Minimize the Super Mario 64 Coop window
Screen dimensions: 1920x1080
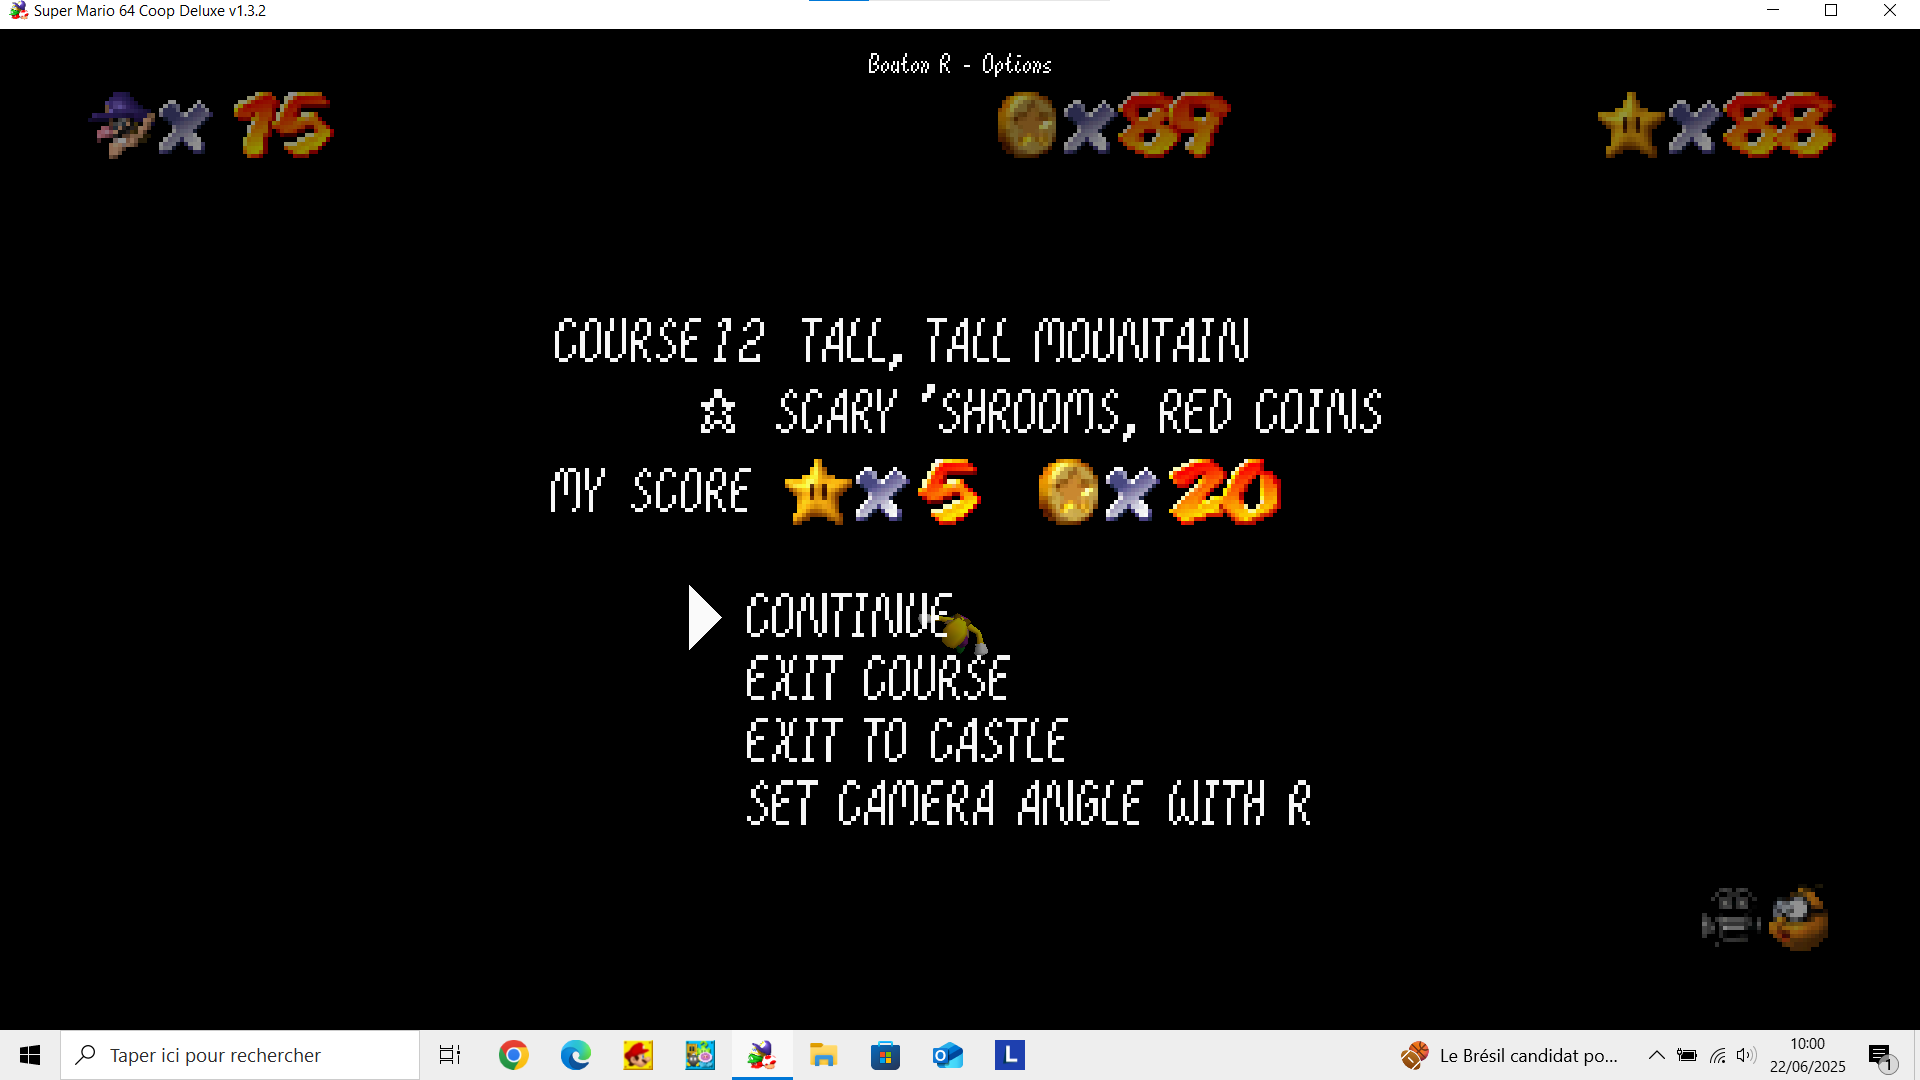(1773, 11)
